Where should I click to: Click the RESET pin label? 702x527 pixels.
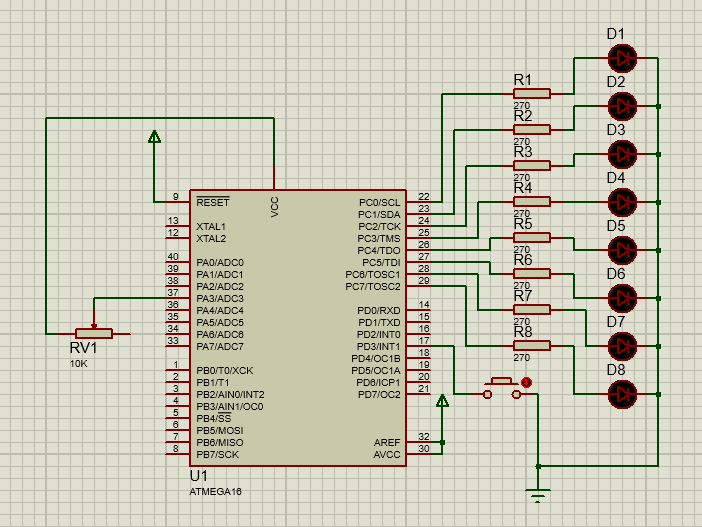(213, 202)
